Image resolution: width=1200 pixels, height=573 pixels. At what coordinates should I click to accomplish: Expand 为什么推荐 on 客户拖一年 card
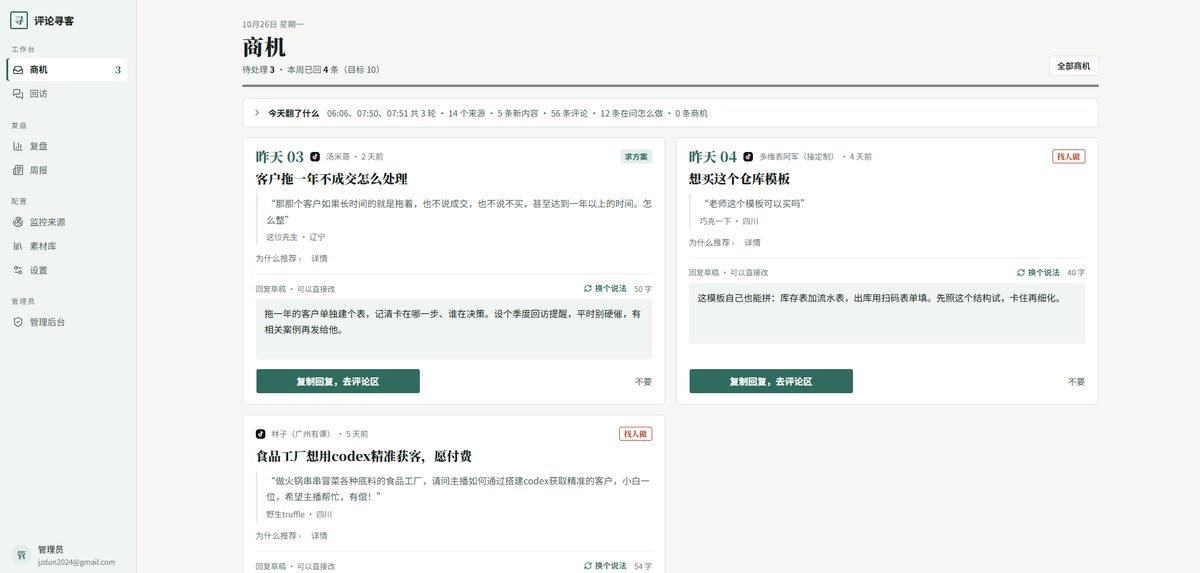point(278,258)
